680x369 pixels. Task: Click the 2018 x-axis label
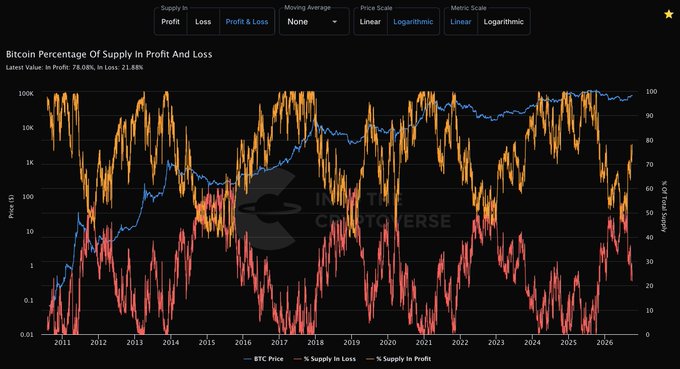pos(315,343)
